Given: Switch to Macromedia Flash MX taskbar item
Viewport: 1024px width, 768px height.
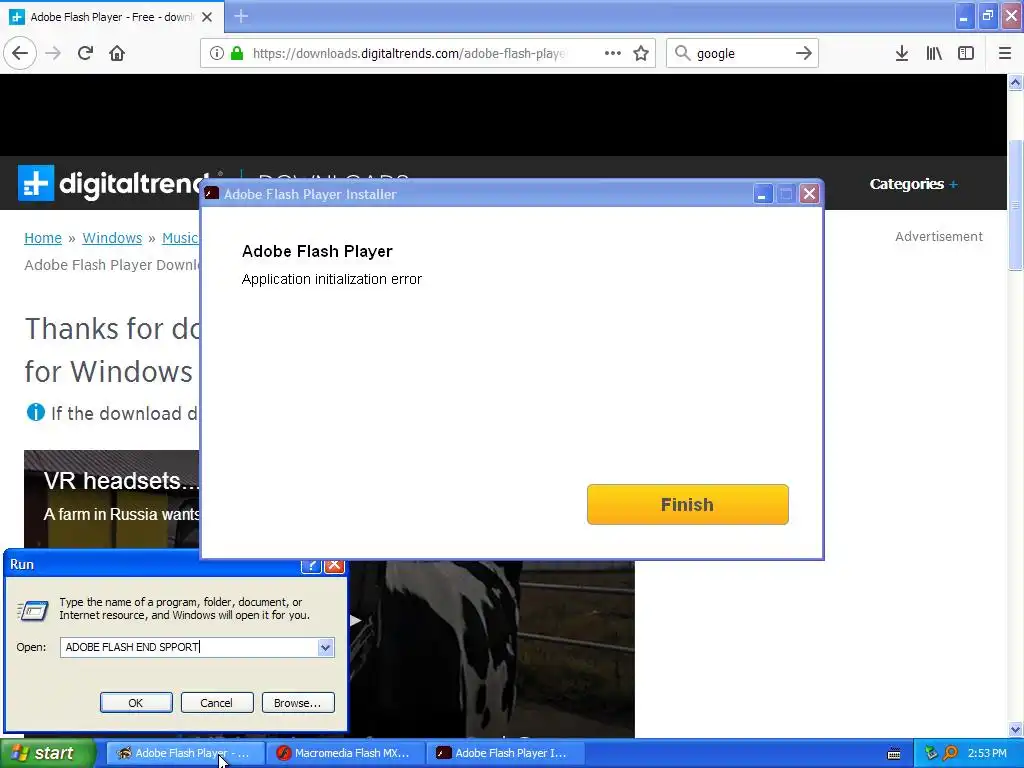Looking at the screenshot, I should click(345, 753).
